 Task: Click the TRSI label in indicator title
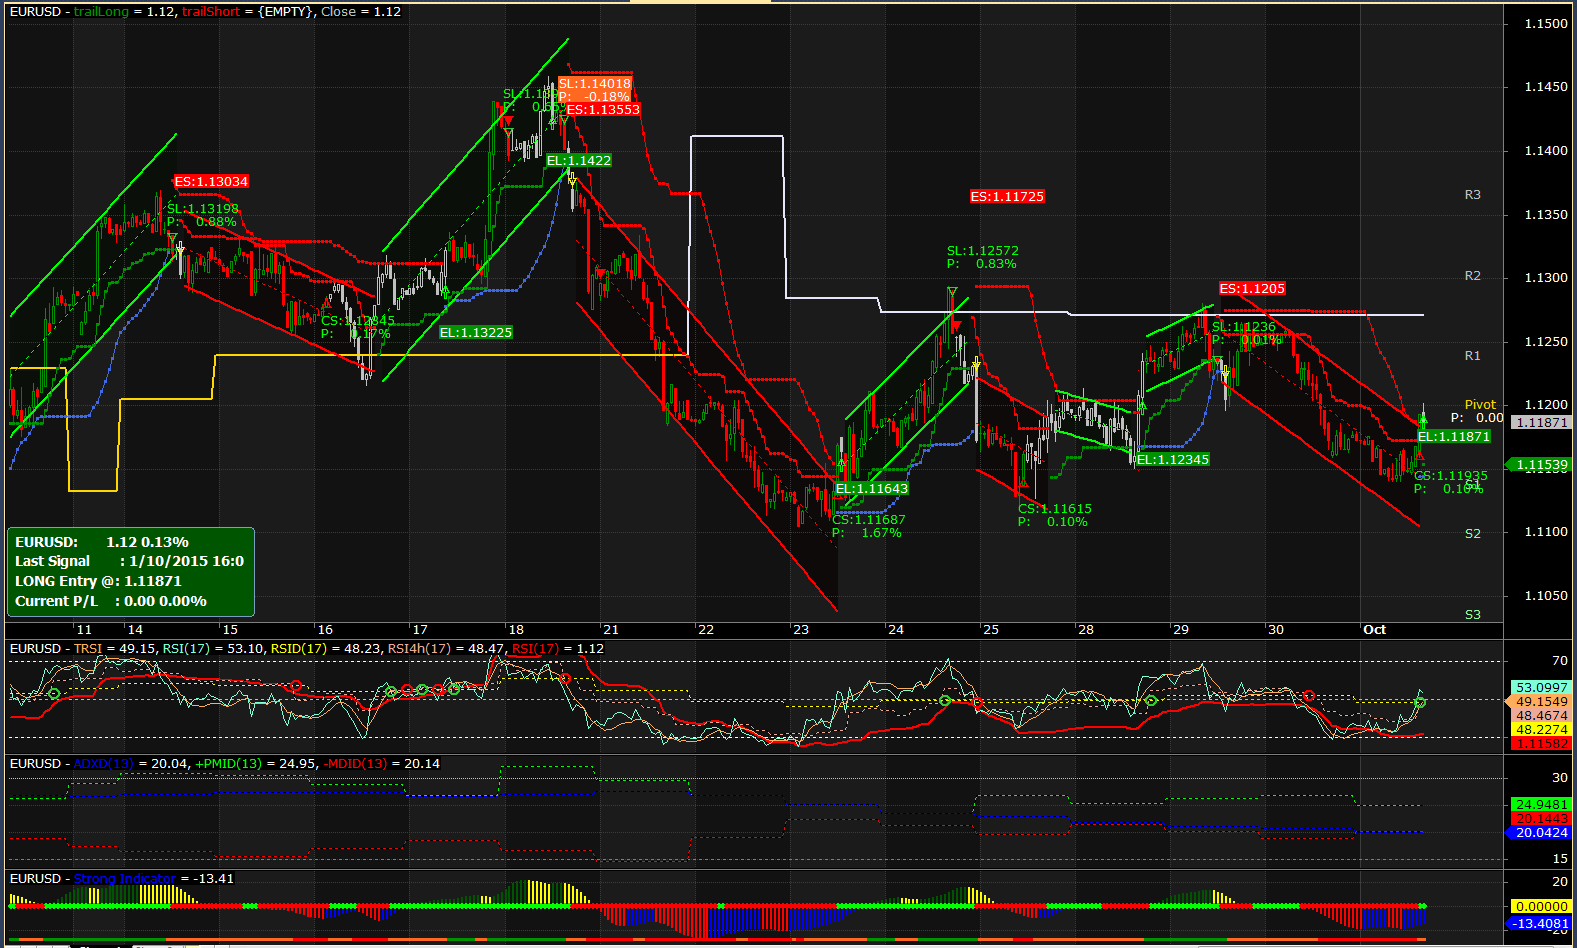tap(88, 648)
